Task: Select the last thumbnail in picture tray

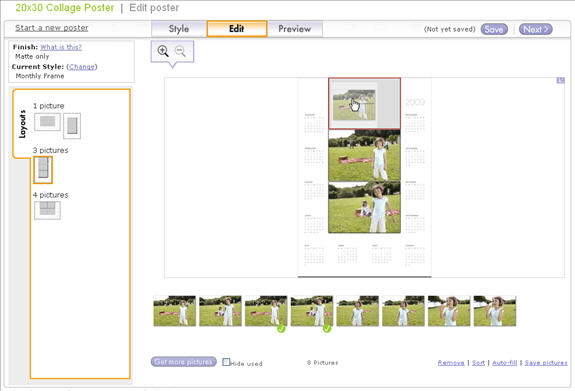Action: pos(495,311)
